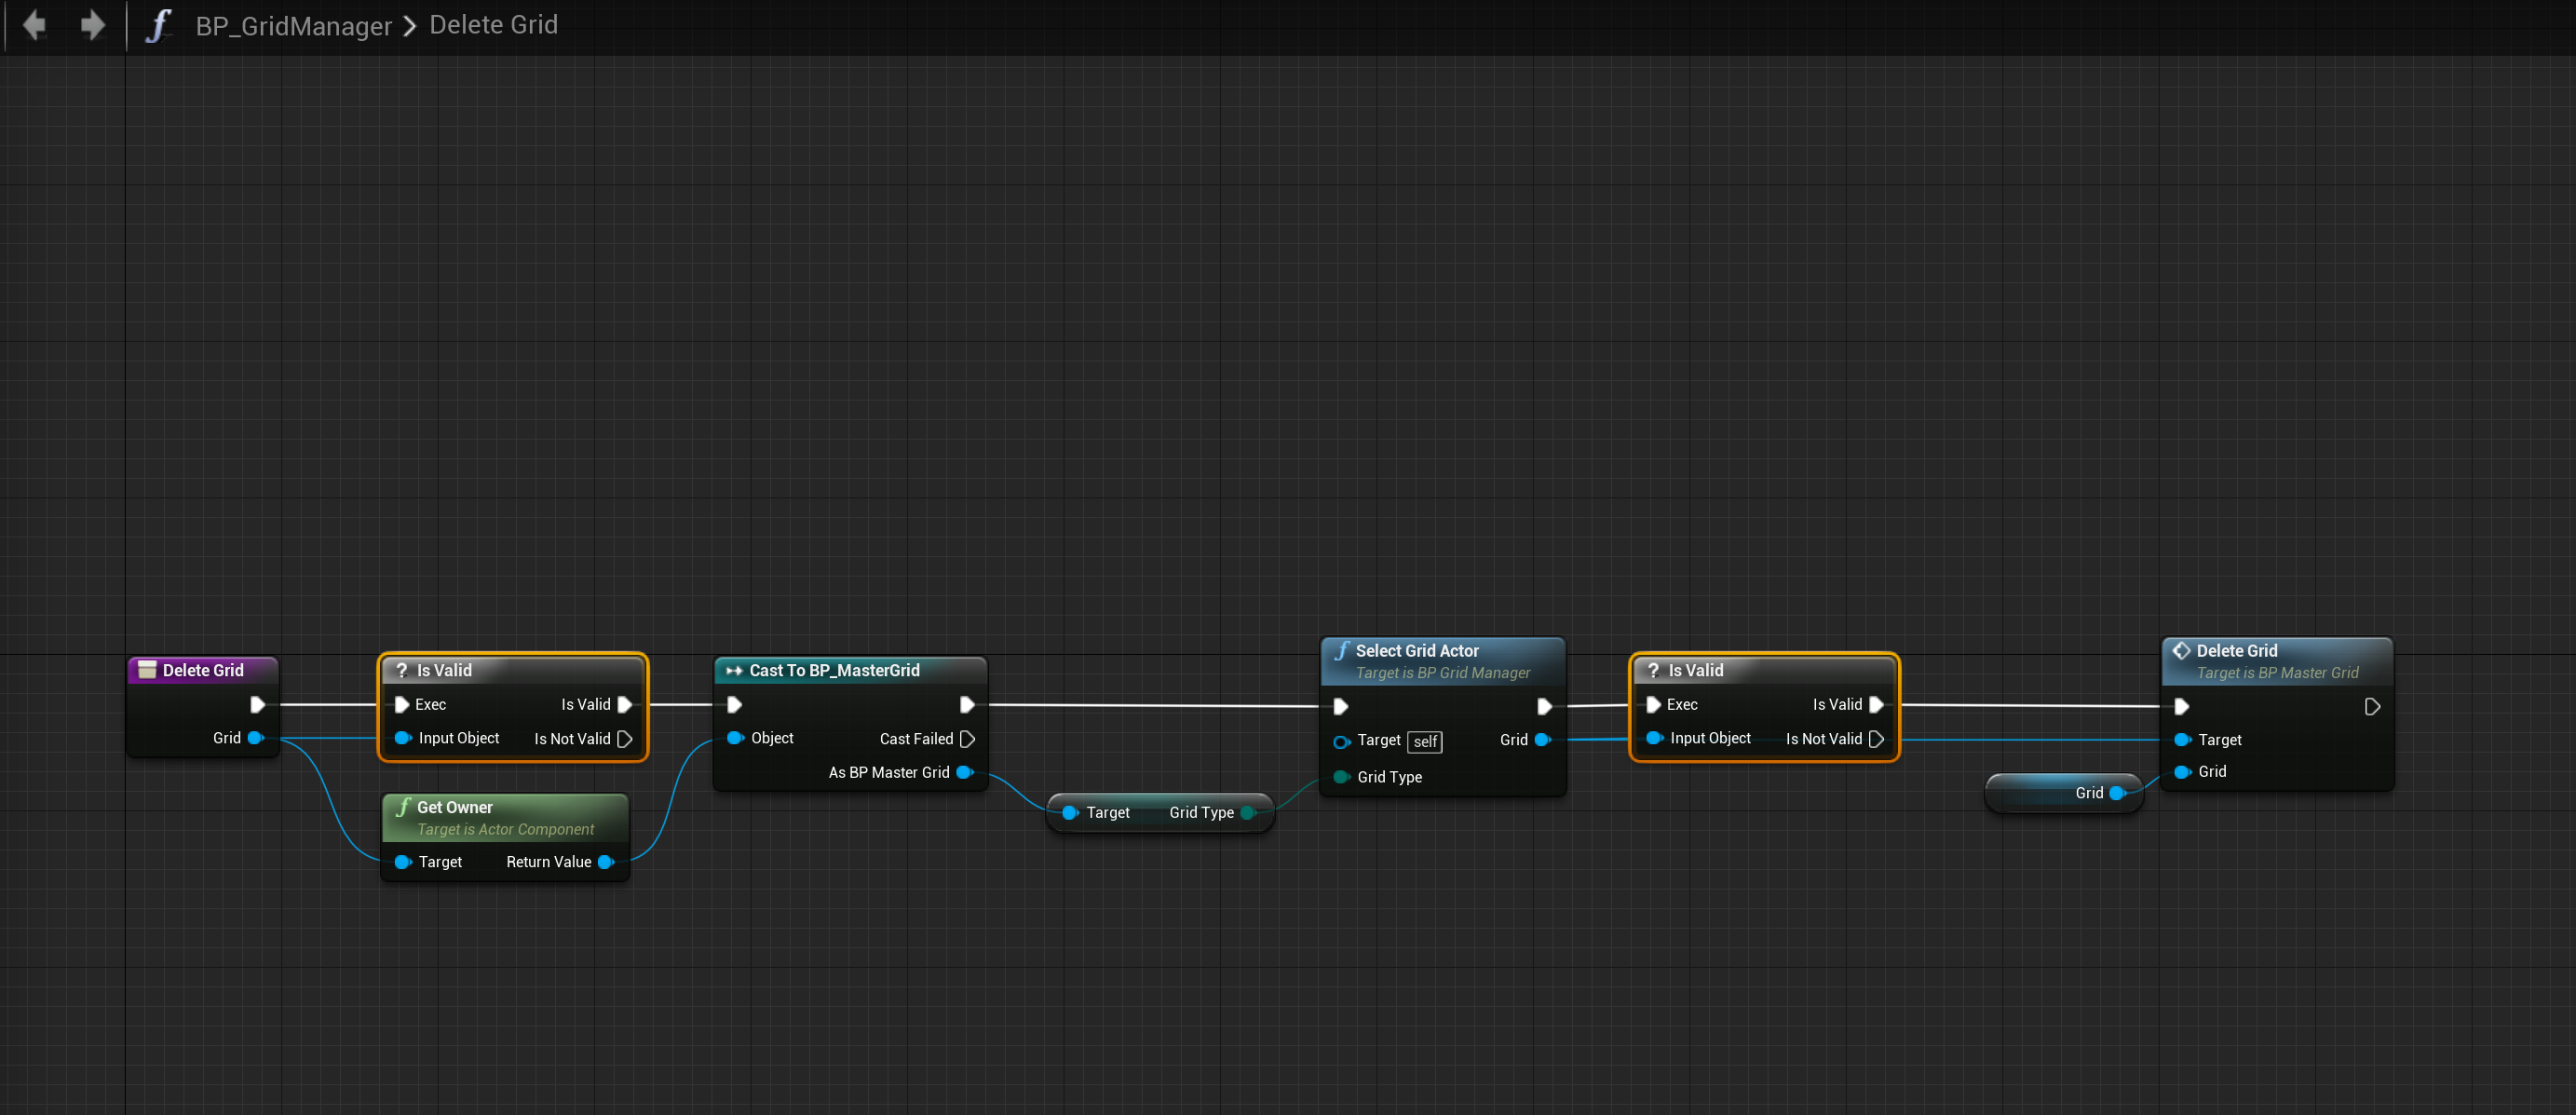
Task: Click the Cast Failed exec pin
Action: pos(967,739)
